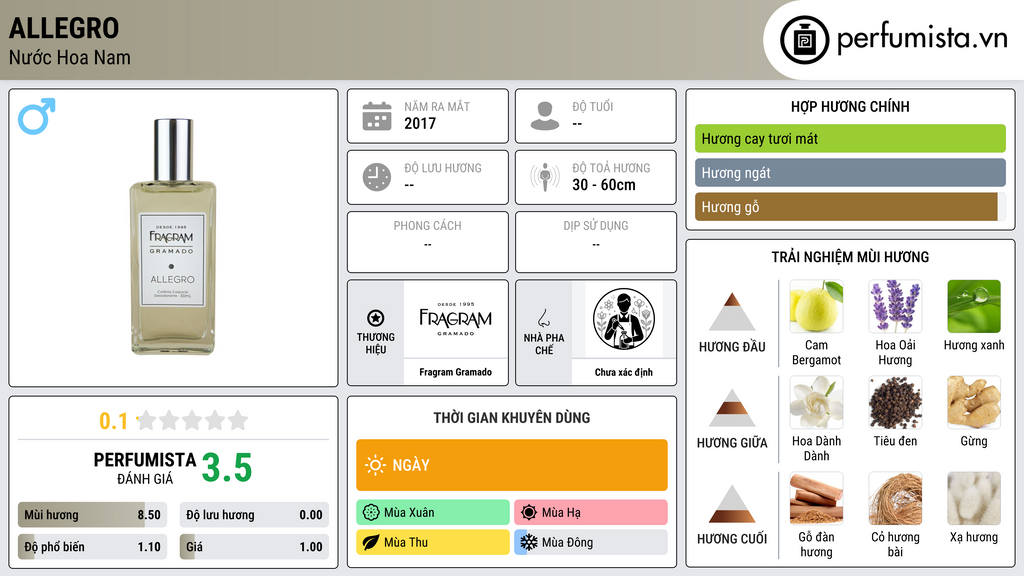Viewport: 1024px width, 576px height.
Task: Click the calendar icon beside Năm ra mắt
Action: [377, 116]
